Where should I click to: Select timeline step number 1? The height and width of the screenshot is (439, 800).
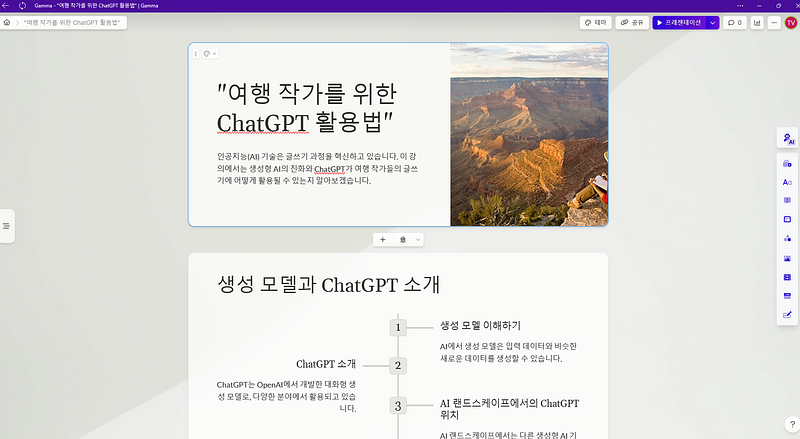click(398, 327)
